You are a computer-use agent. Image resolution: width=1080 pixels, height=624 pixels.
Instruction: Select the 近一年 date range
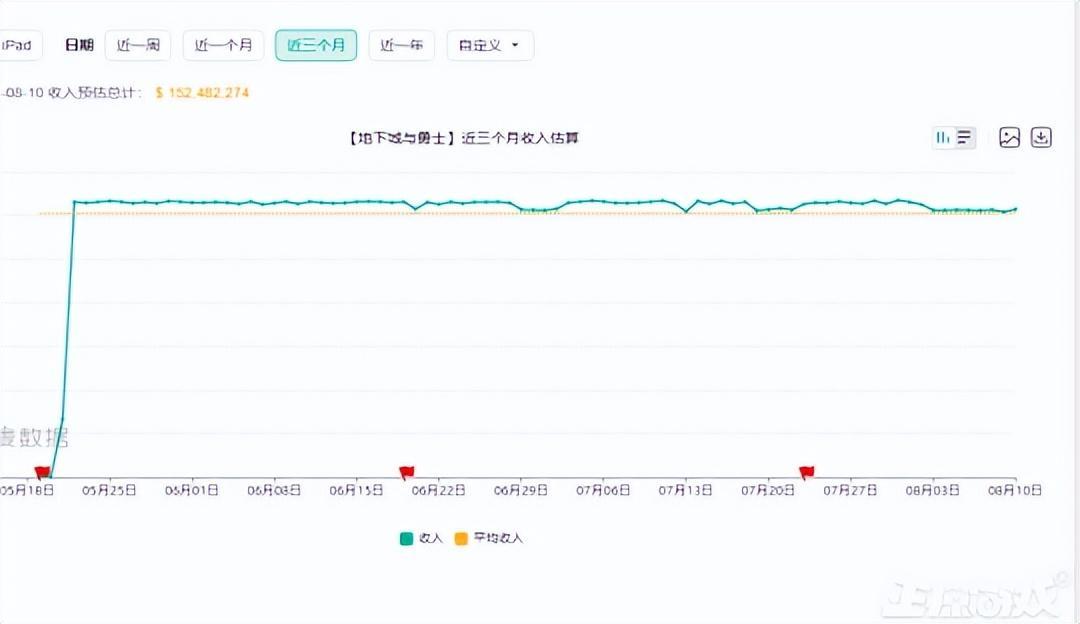click(x=401, y=45)
